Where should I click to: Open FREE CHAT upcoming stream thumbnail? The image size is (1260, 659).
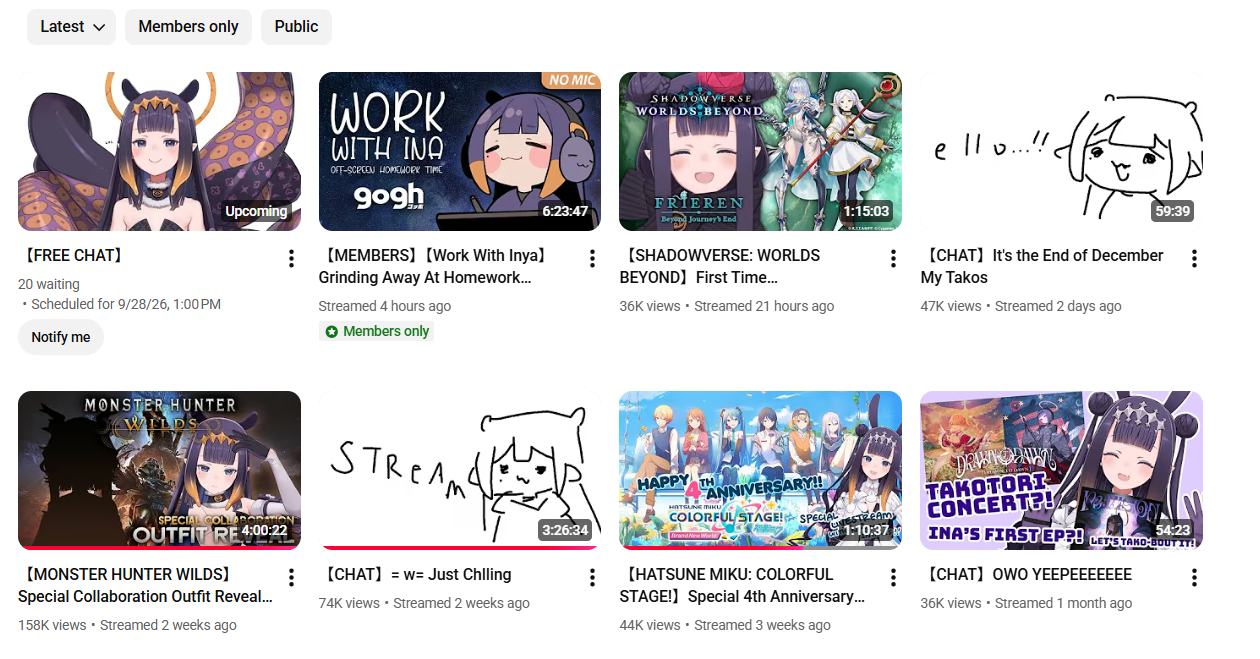point(159,151)
